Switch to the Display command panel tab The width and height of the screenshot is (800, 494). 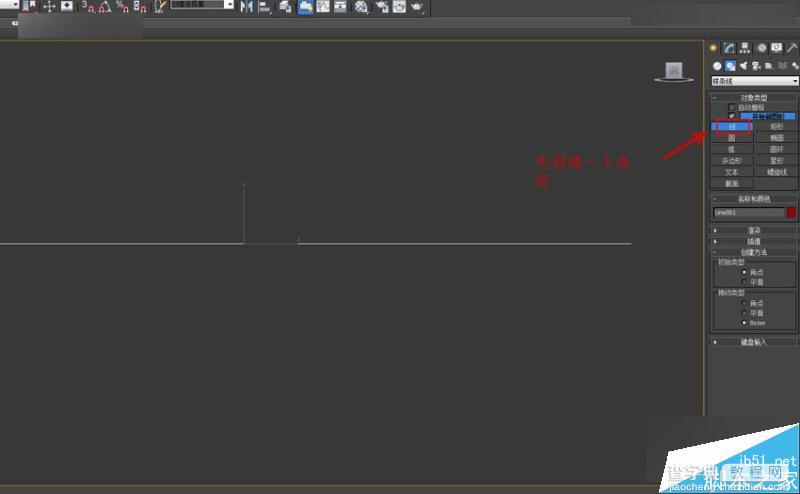point(777,48)
